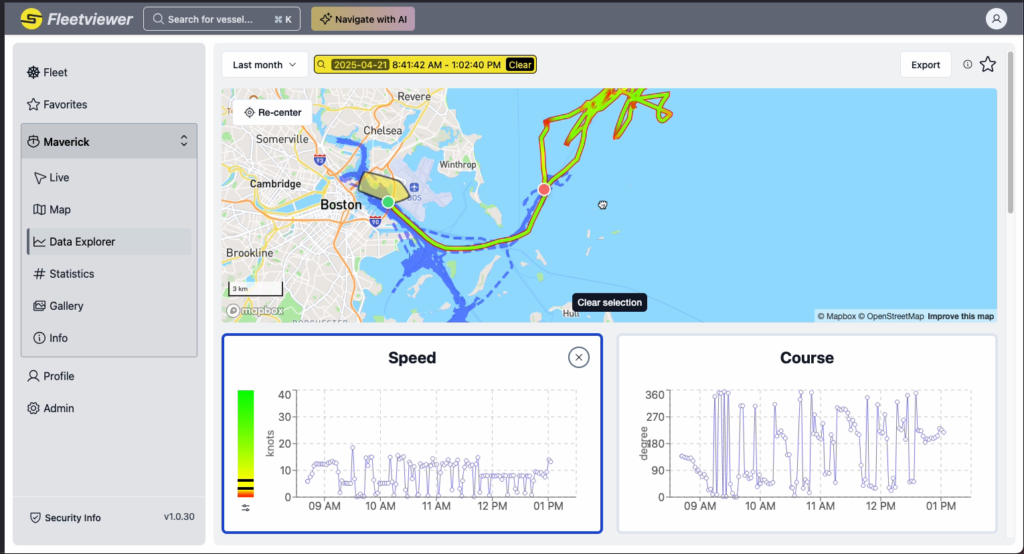
Task: Open the Statistics page
Action: click(x=71, y=274)
